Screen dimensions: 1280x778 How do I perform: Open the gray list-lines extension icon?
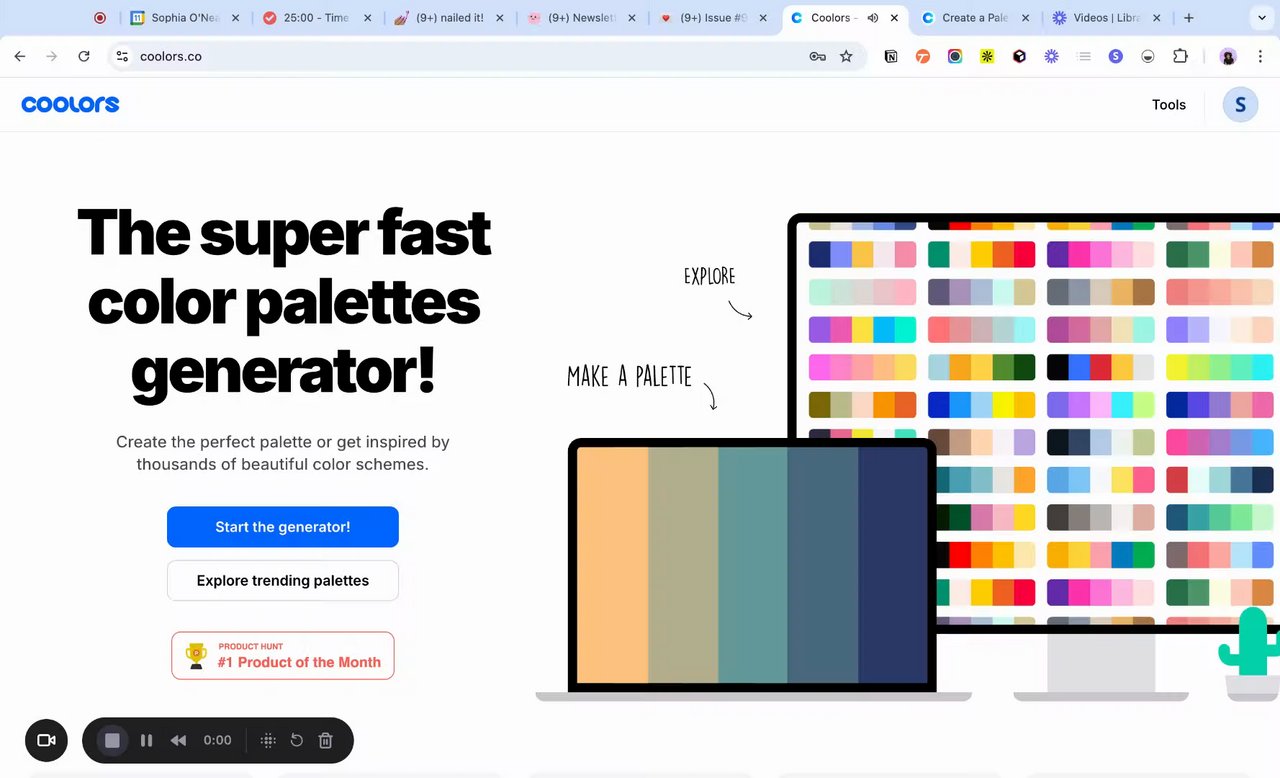1083,56
